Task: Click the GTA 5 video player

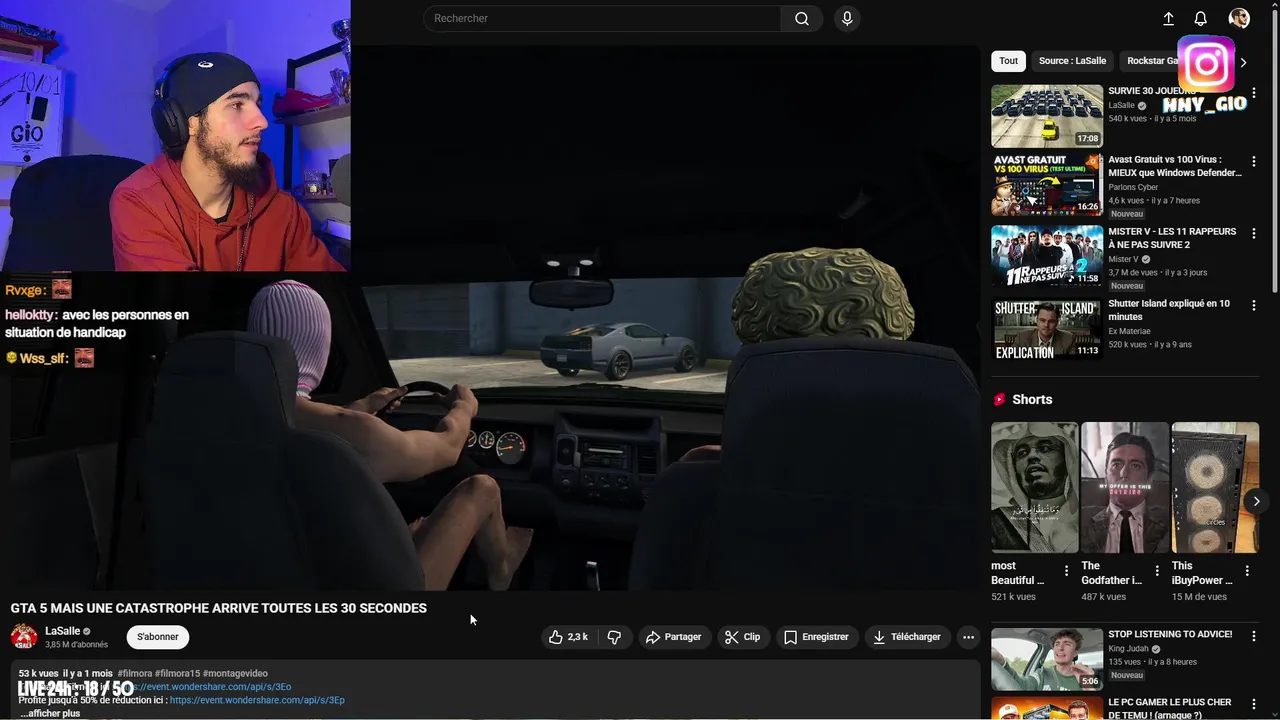Action: (x=495, y=318)
